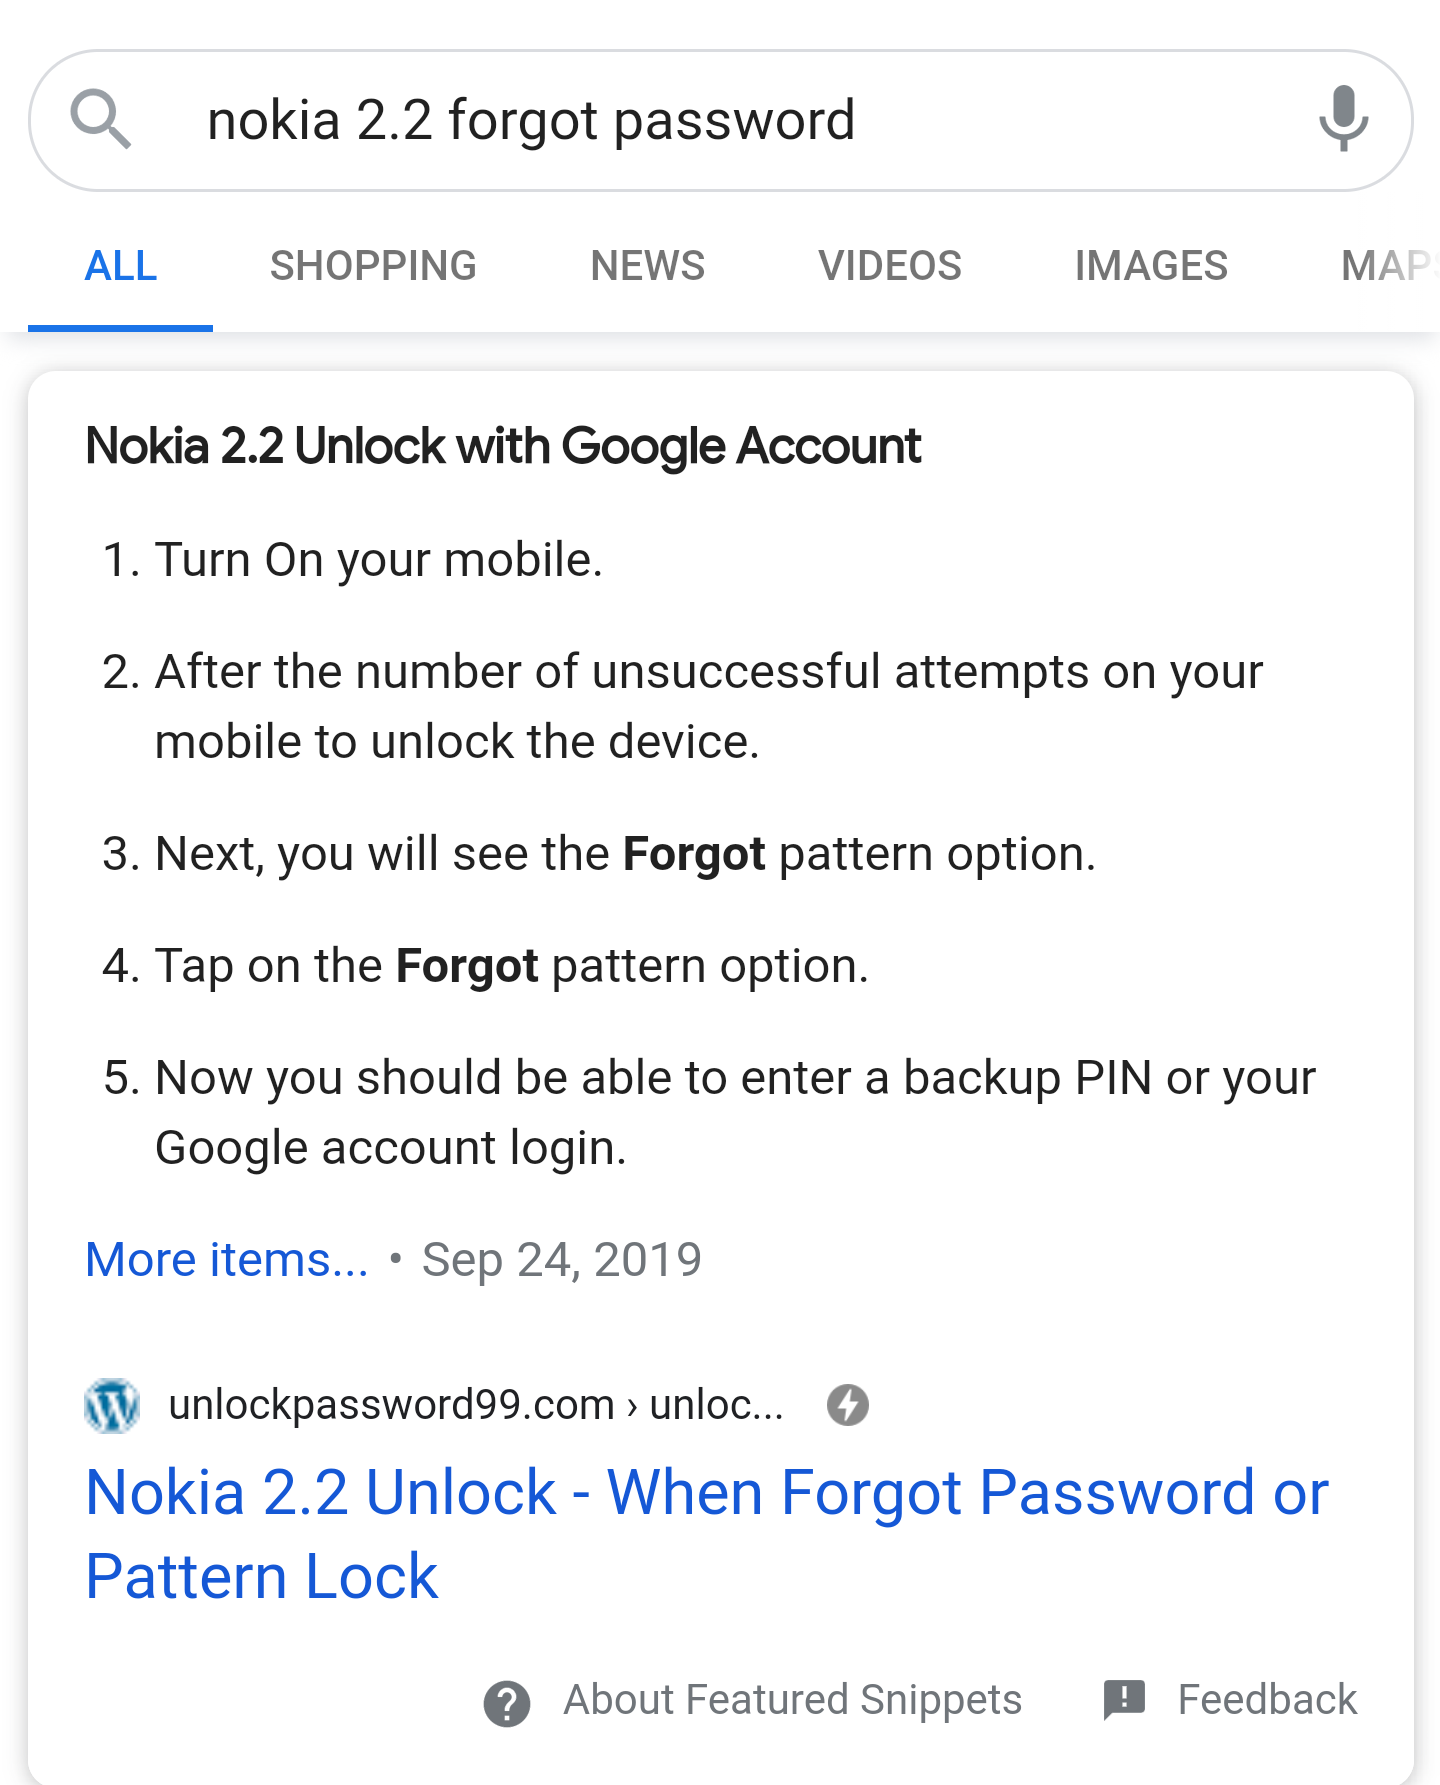The image size is (1440, 1785).
Task: Tap the Feedback text link
Action: 1267,1700
